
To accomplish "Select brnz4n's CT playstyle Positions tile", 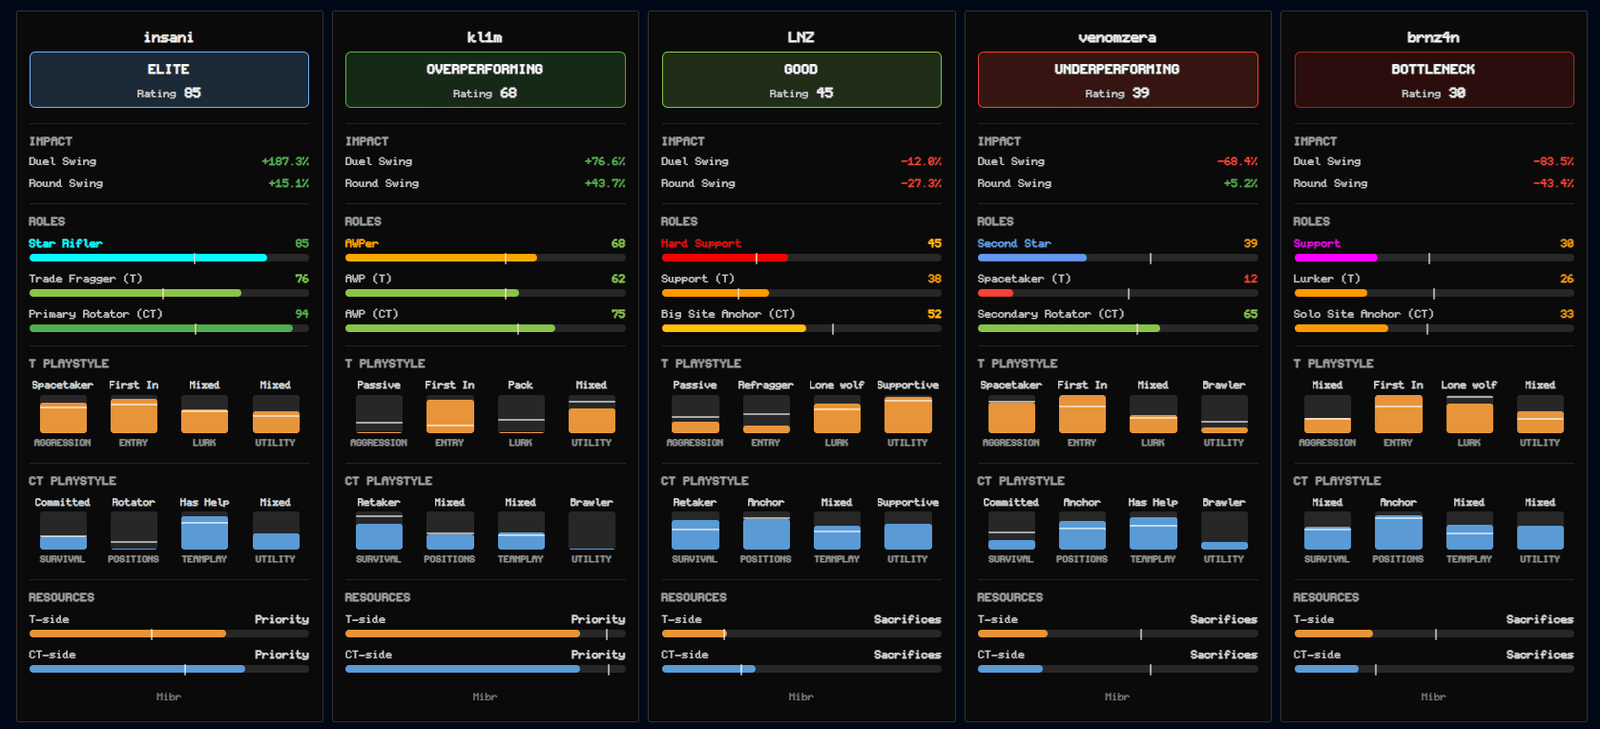I will click(x=1398, y=532).
